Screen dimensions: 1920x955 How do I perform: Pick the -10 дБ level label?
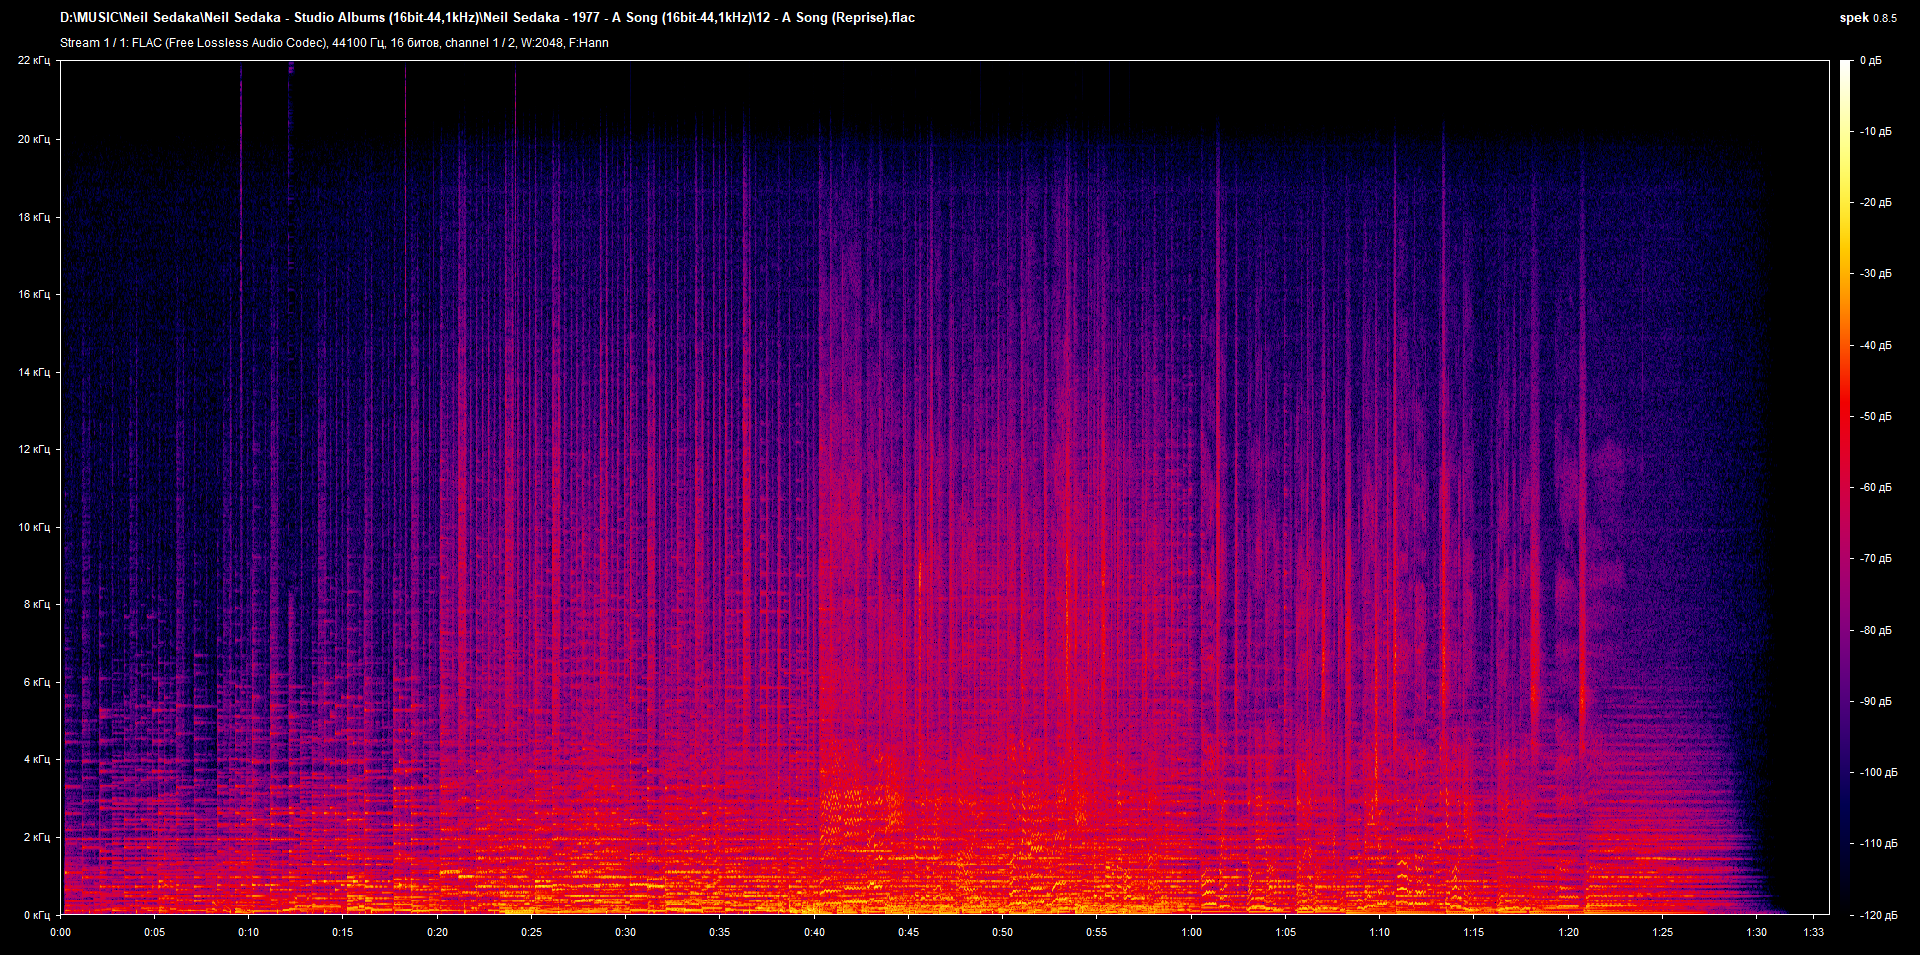coord(1874,132)
